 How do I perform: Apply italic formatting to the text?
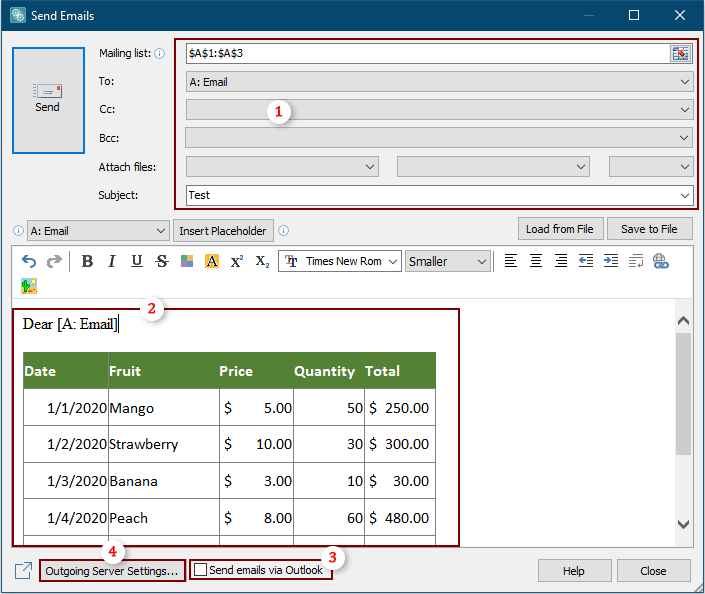[x=112, y=262]
